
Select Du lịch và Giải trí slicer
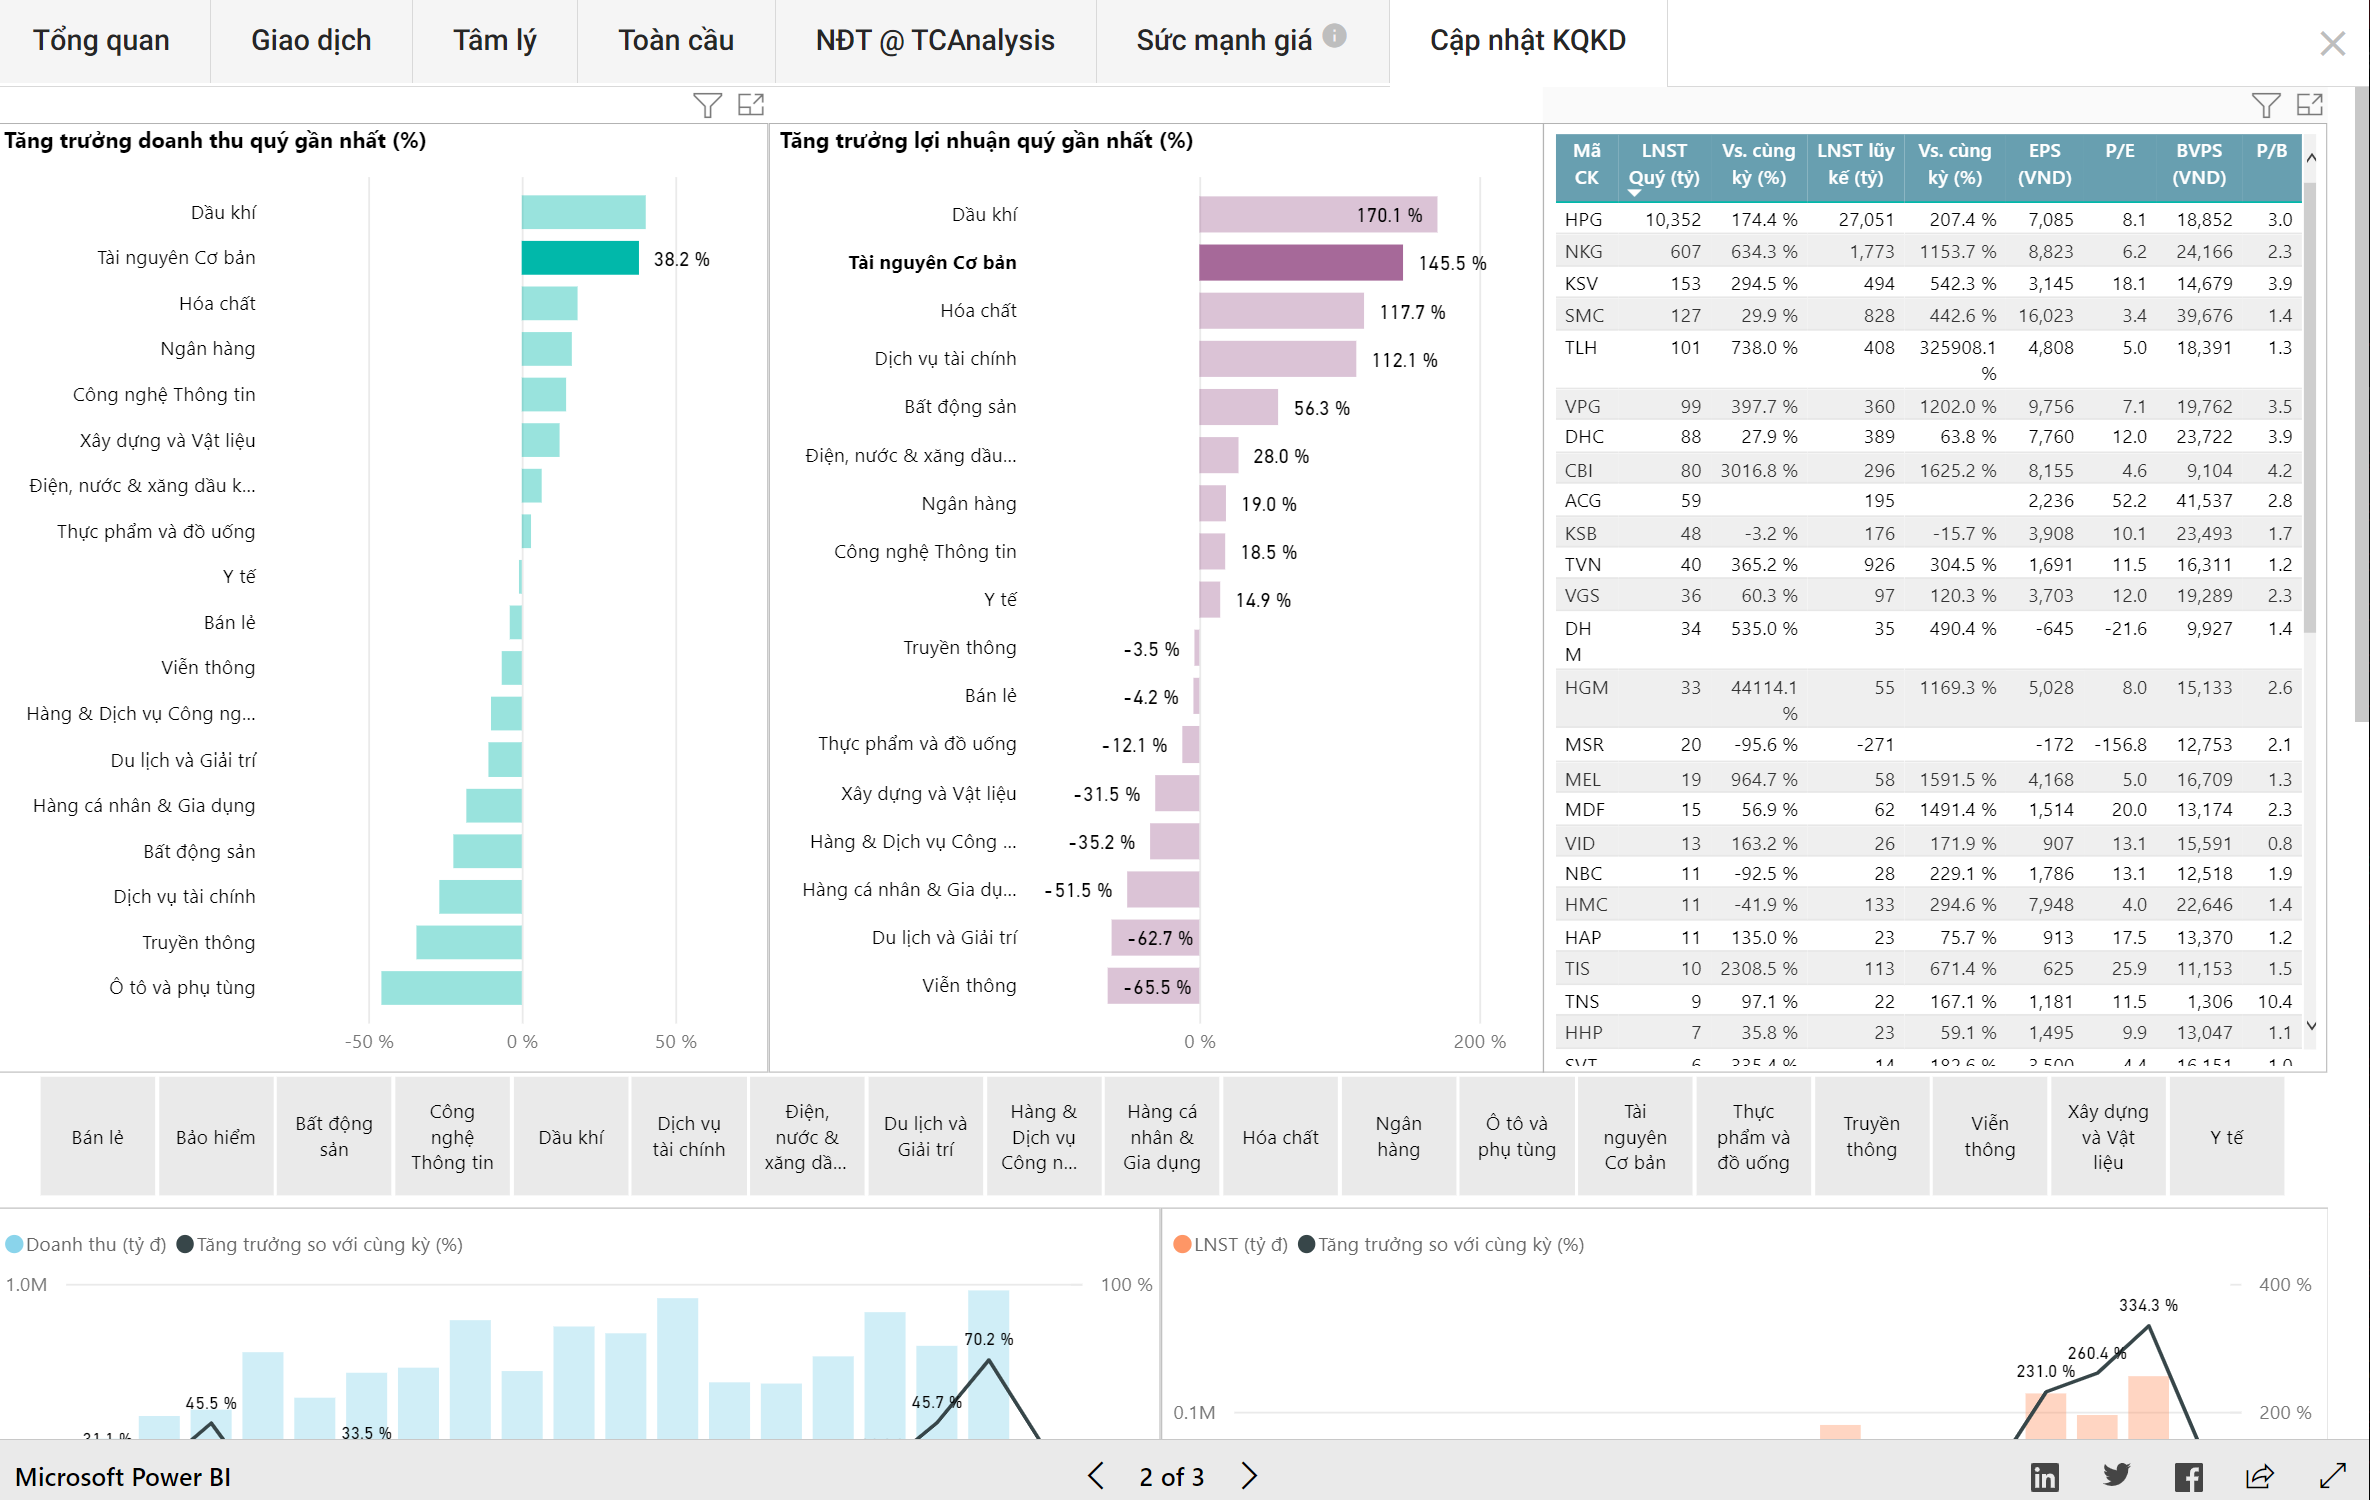click(926, 1137)
